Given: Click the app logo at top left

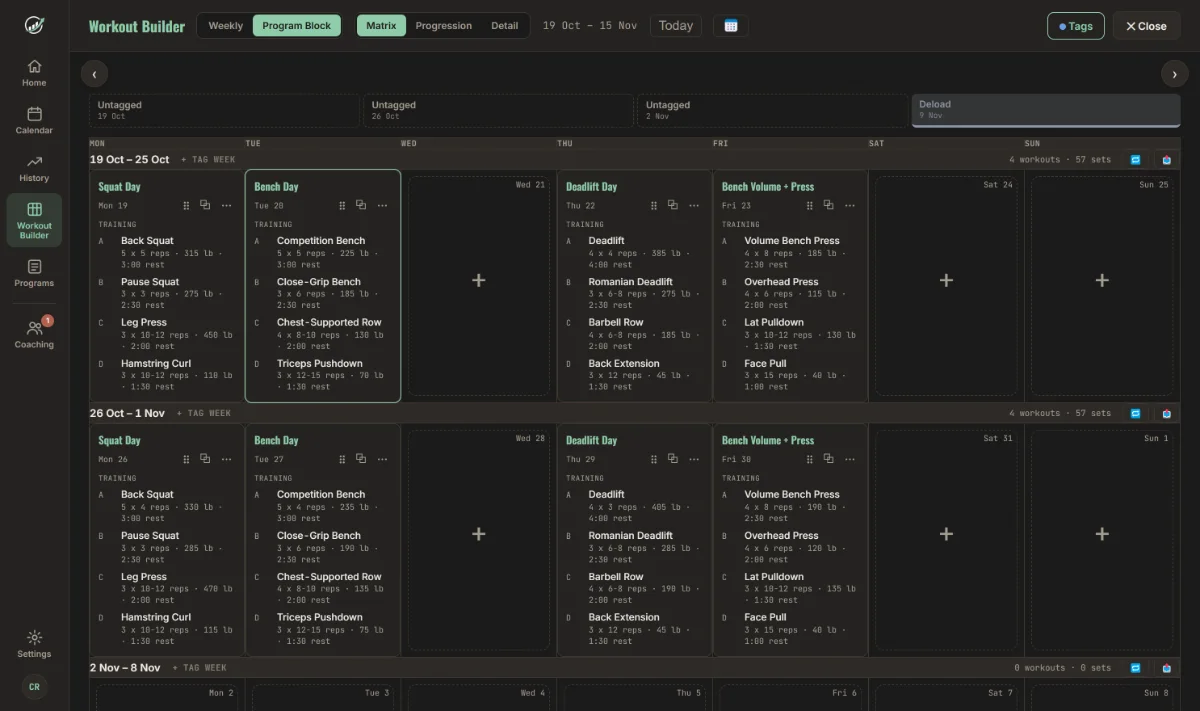Looking at the screenshot, I should point(34,25).
